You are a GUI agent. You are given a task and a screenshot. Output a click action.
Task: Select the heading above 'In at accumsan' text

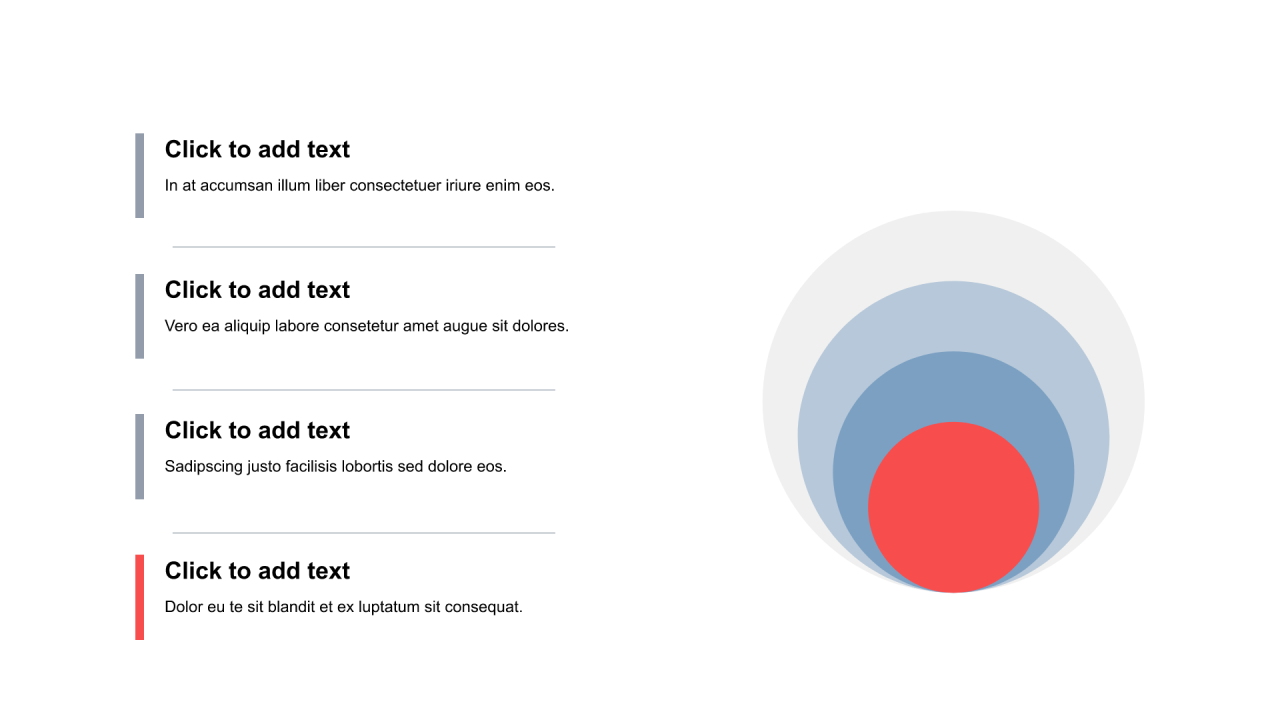(257, 149)
